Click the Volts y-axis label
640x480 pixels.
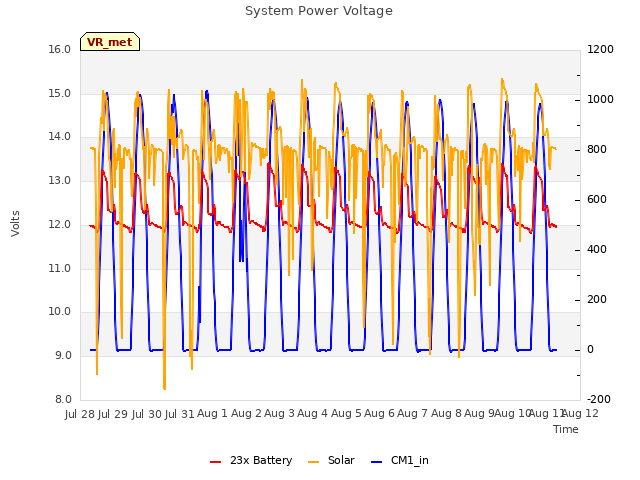[16, 223]
